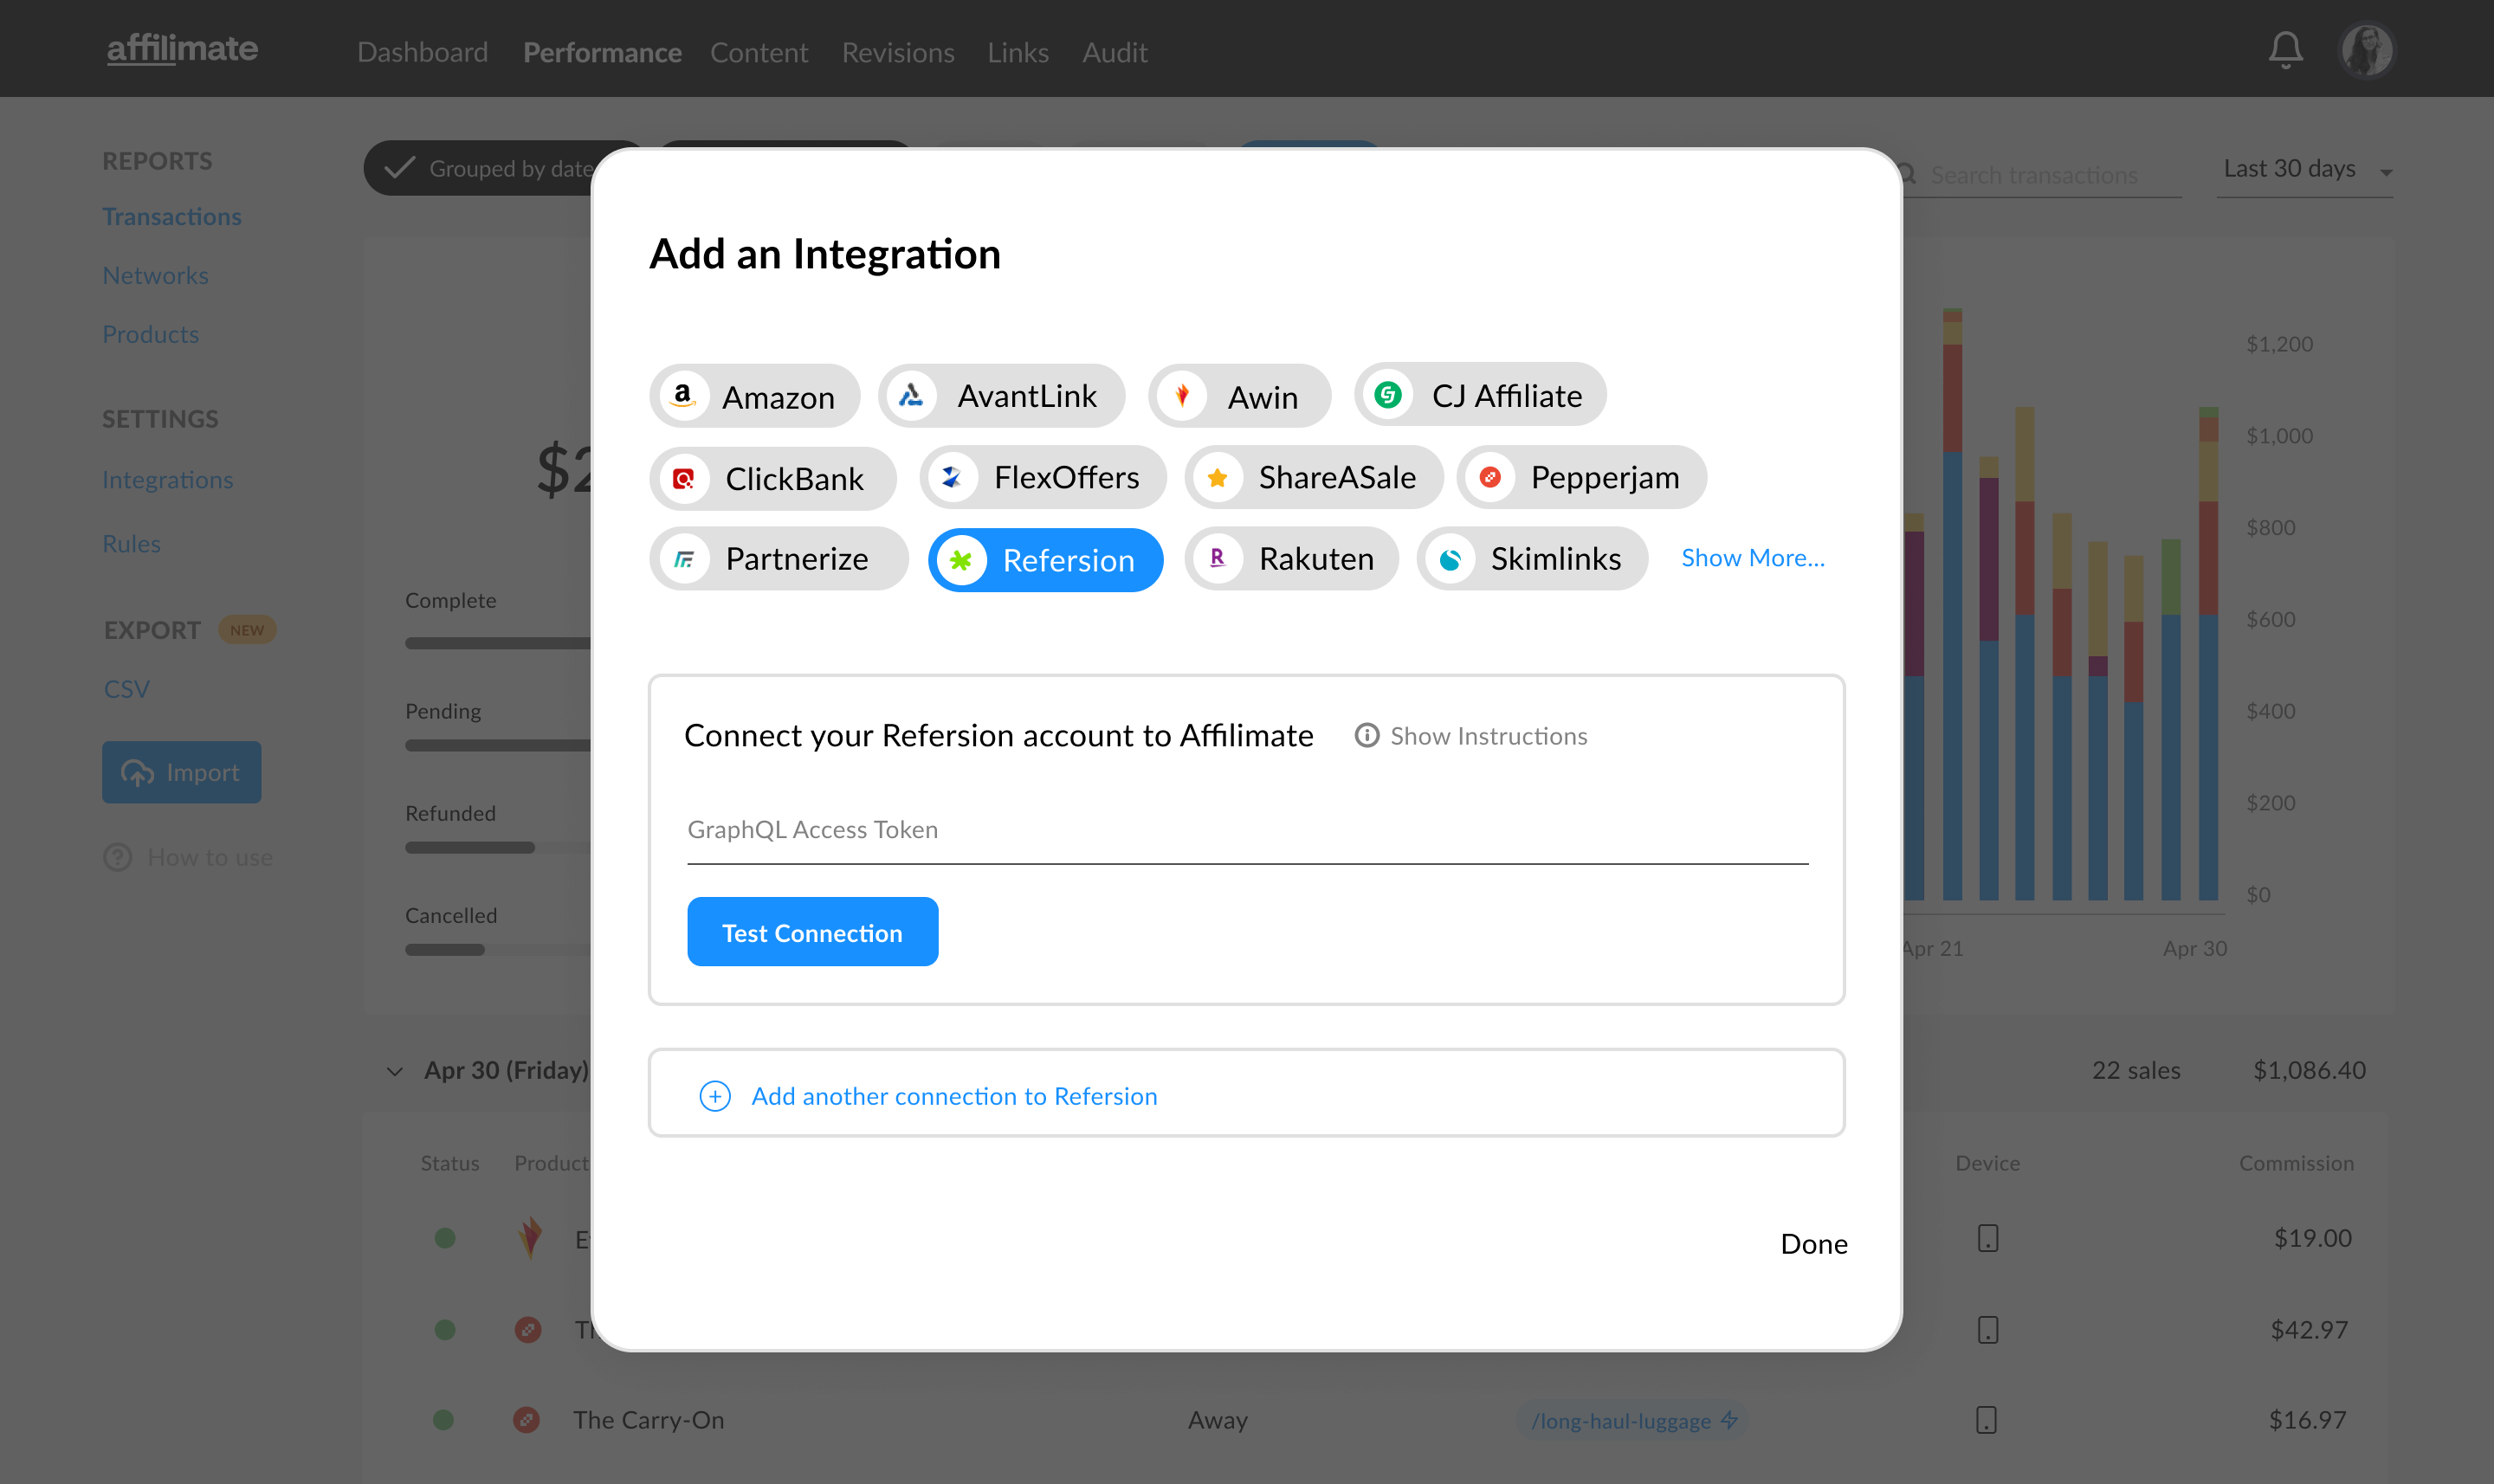Screen dimensions: 2494x1484
Task: Click Show More... to reveal more networks
Action: [1752, 558]
